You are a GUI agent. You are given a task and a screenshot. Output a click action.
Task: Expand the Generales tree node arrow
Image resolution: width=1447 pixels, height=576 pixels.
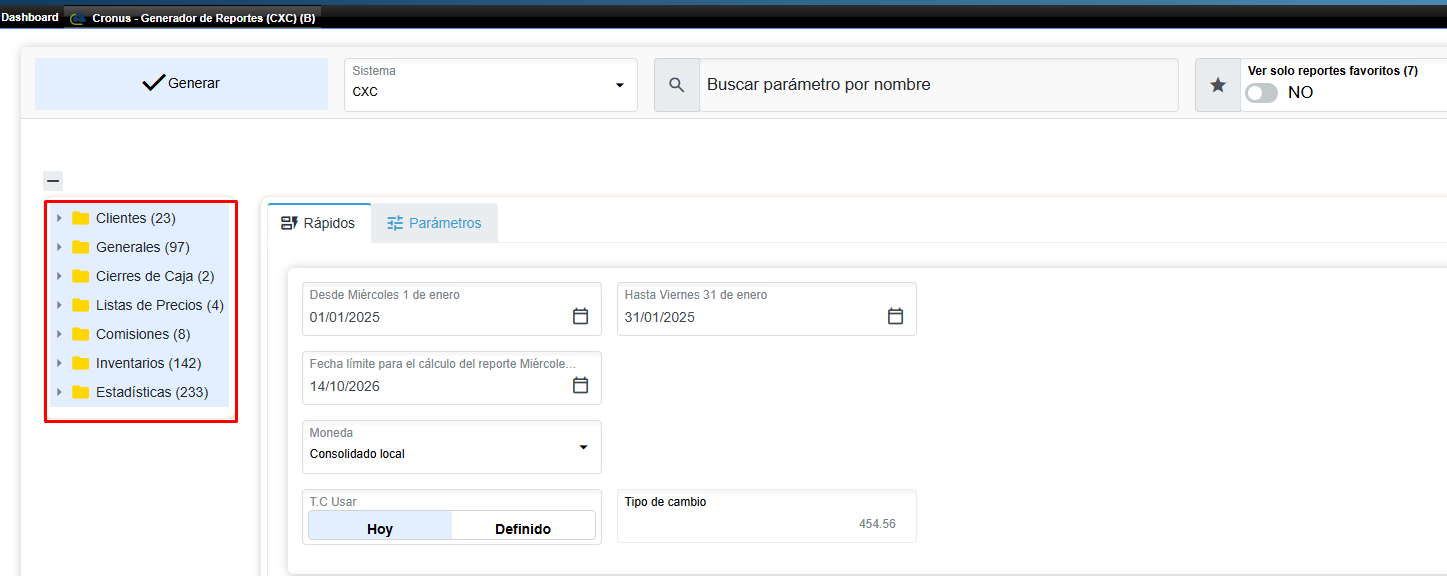(59, 247)
